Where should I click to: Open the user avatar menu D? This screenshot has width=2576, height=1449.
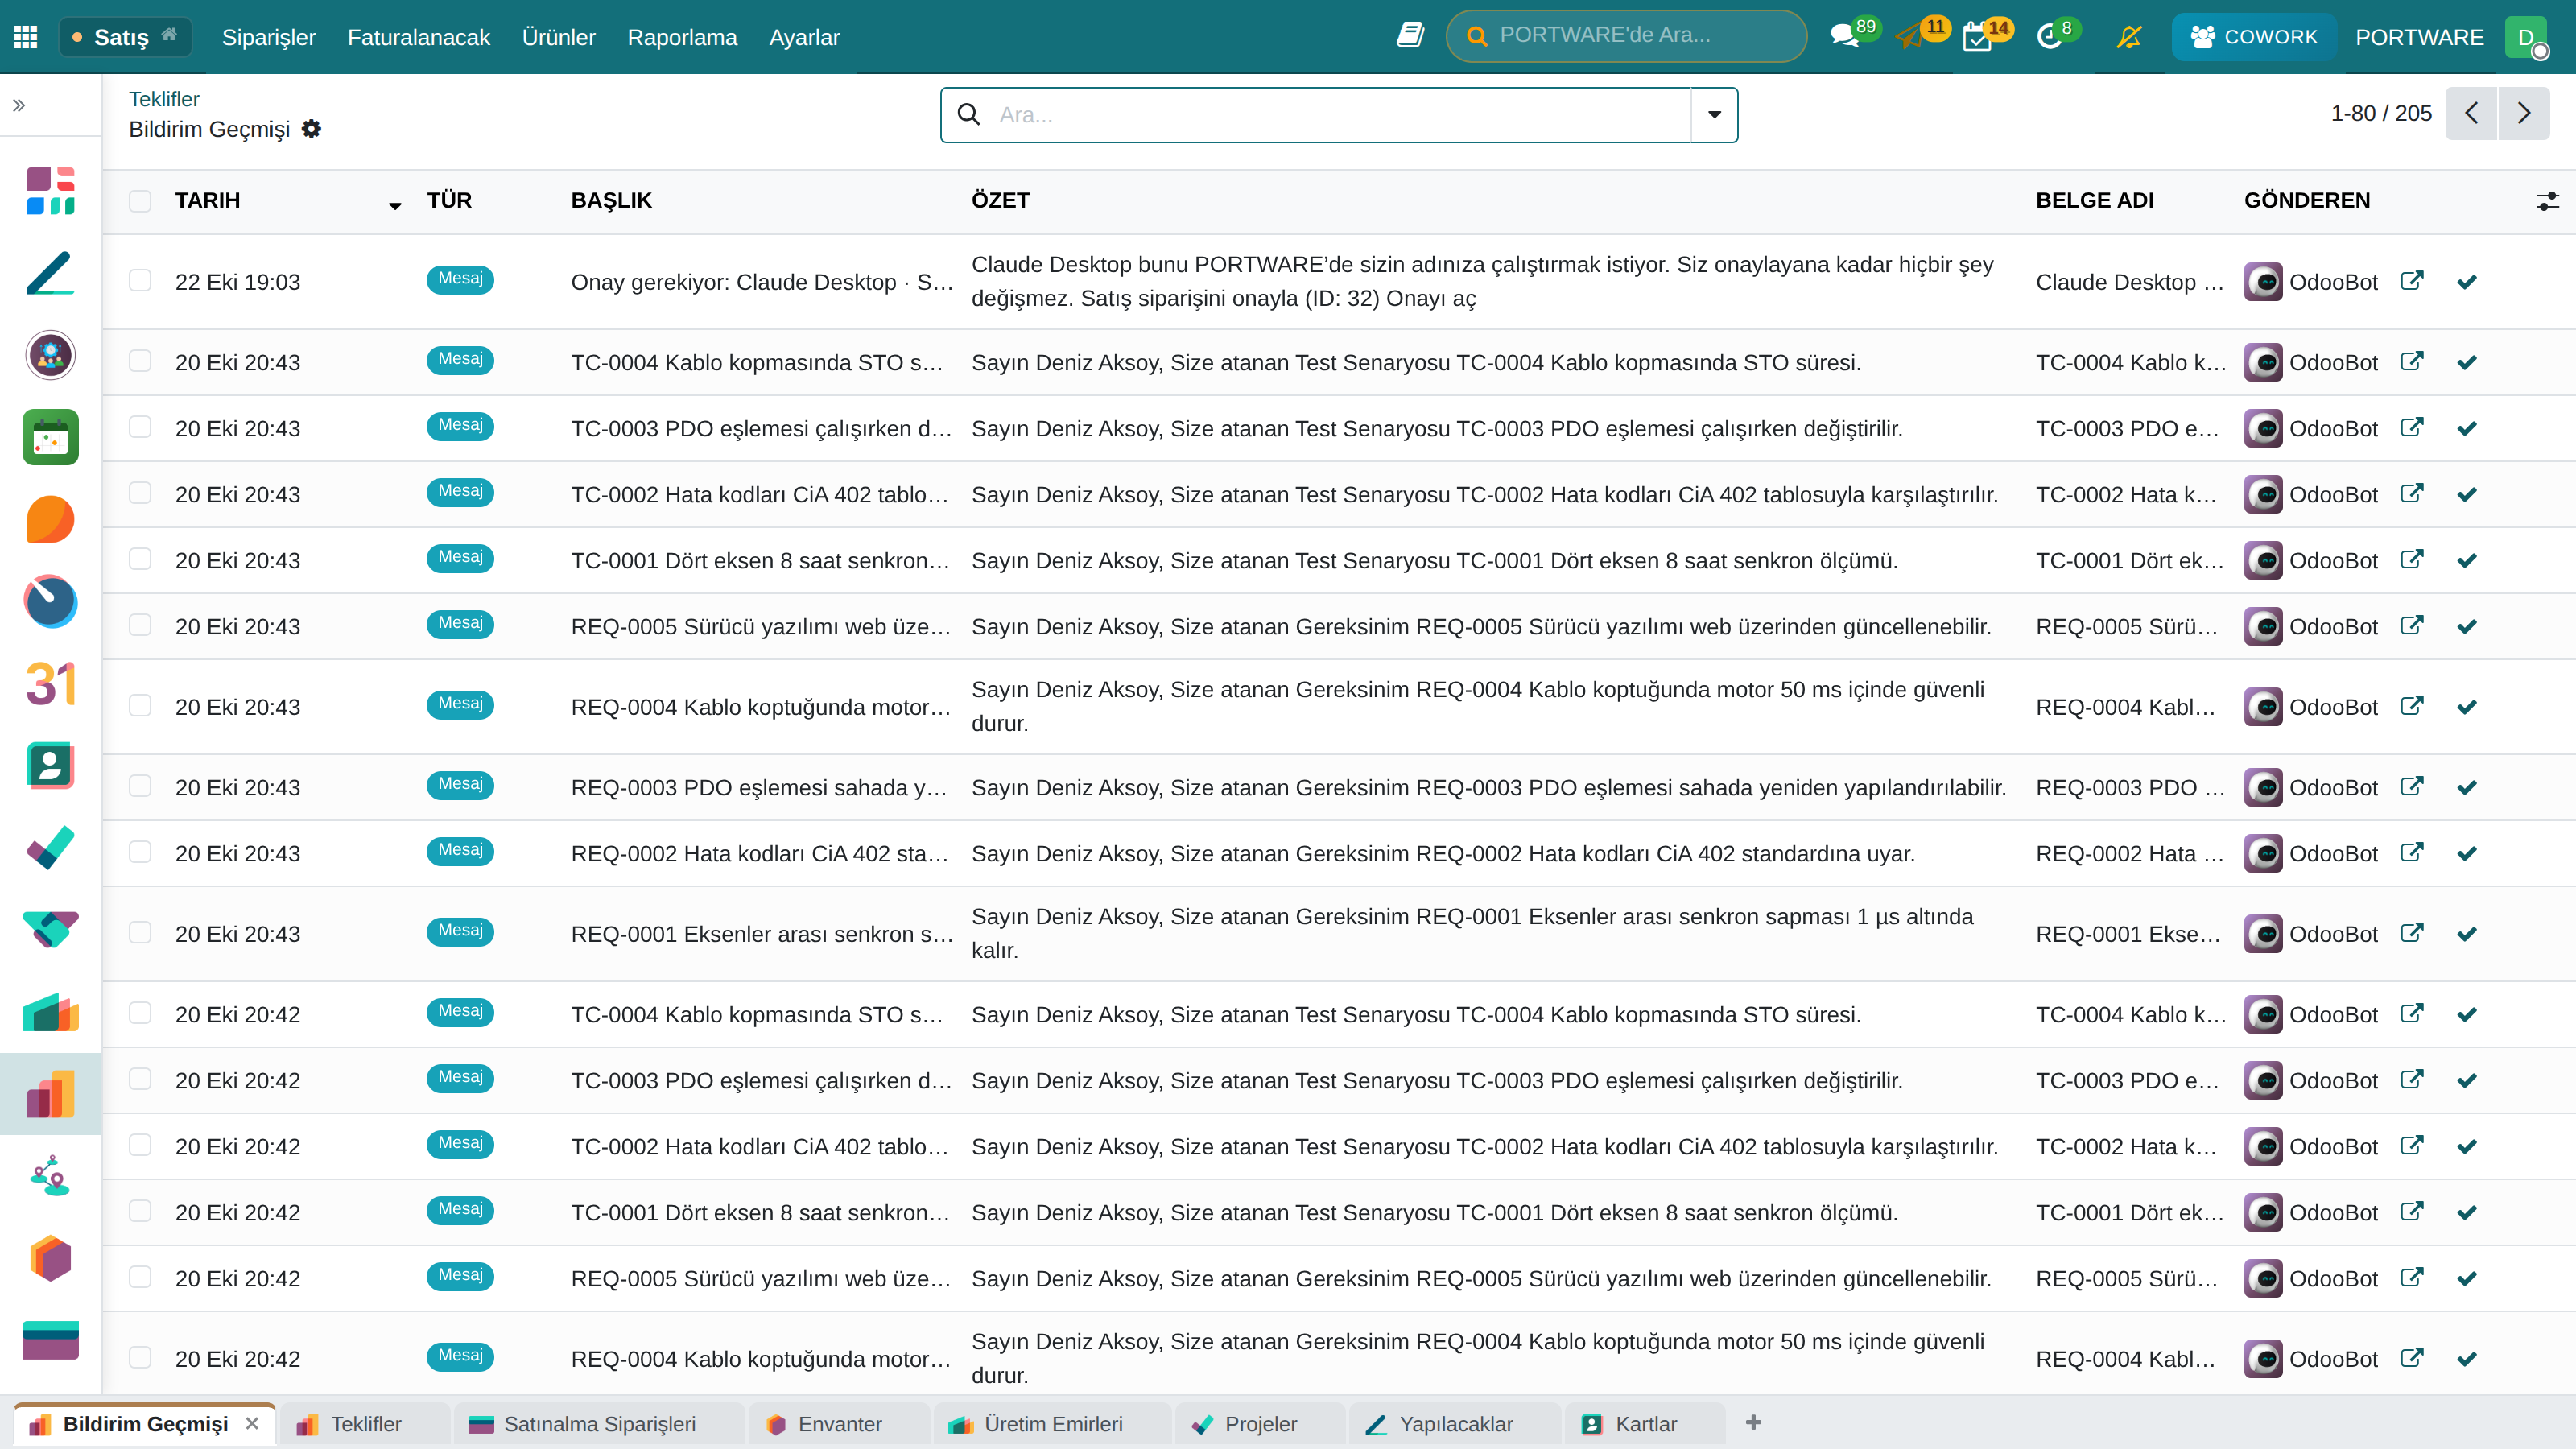[x=2527, y=37]
